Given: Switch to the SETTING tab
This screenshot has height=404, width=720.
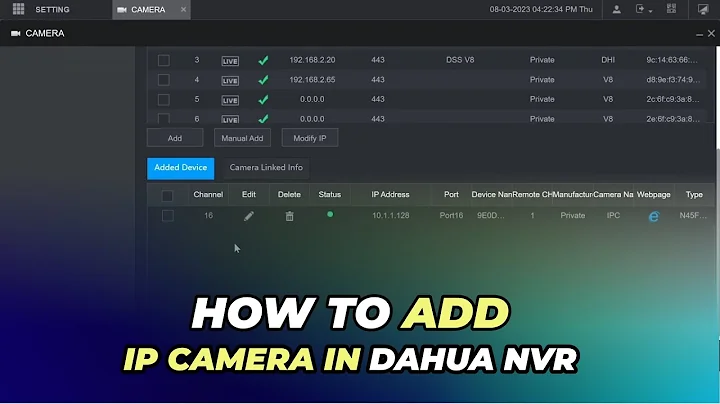Looking at the screenshot, I should click(52, 10).
